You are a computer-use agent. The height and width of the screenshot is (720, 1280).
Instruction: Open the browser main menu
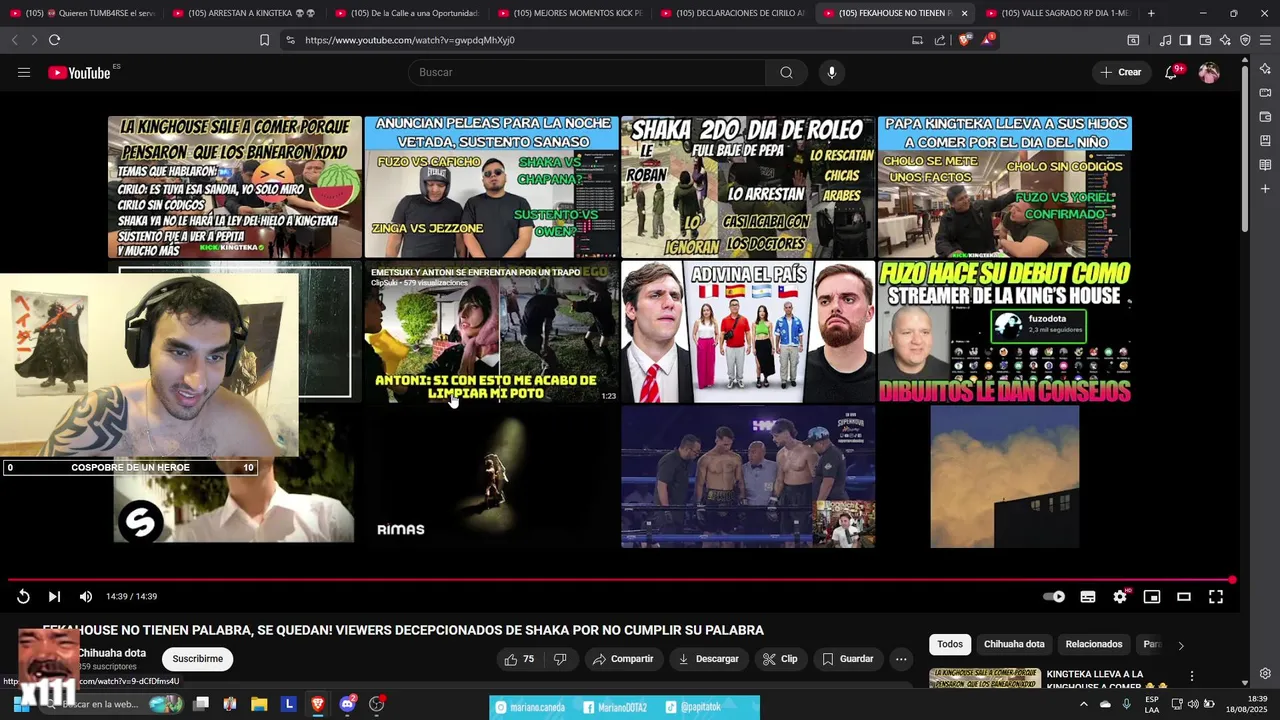pos(1265,40)
